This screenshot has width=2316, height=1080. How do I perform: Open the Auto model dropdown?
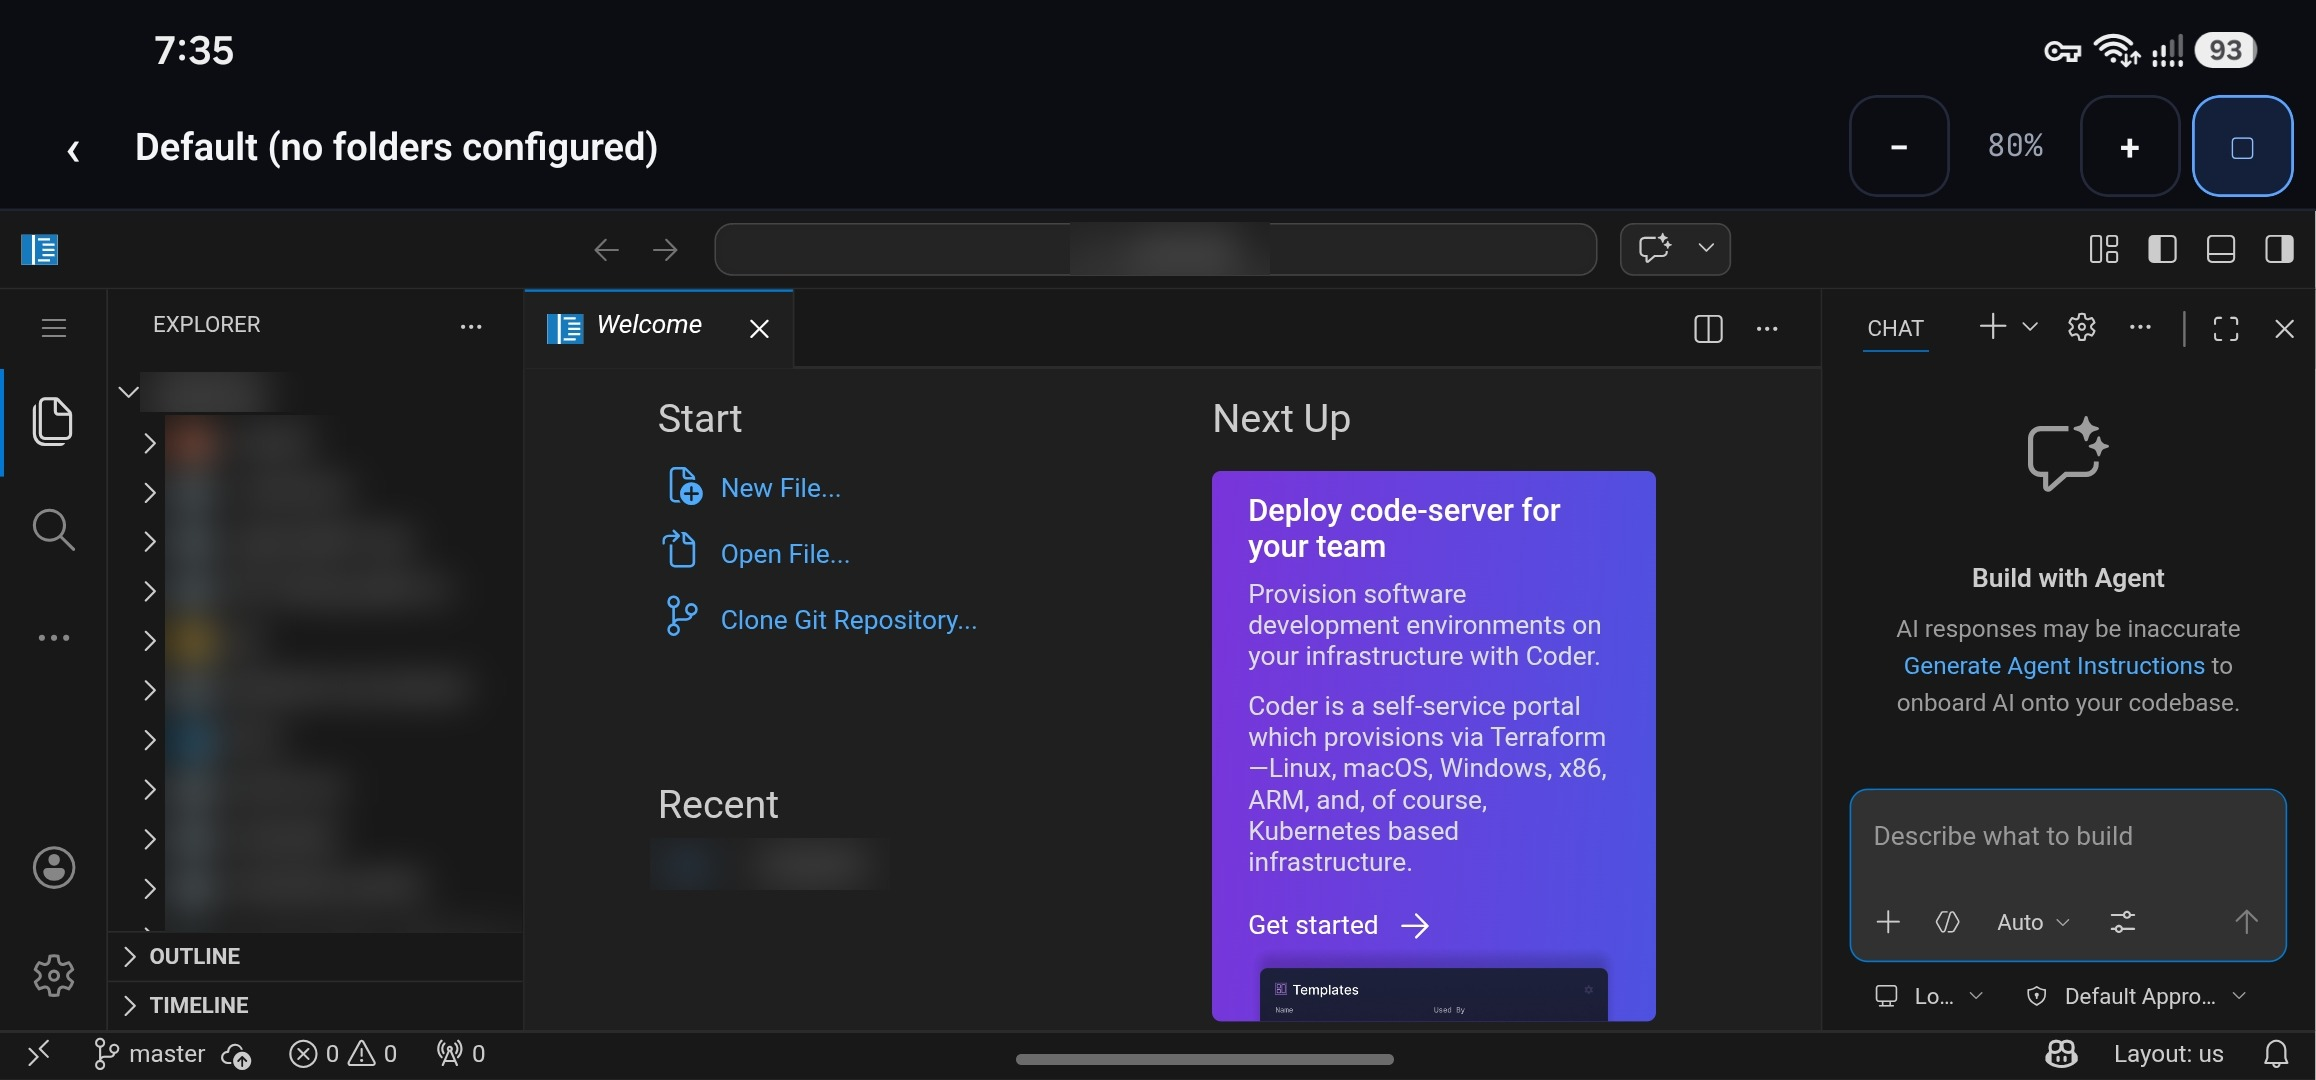pyautogui.click(x=2032, y=922)
